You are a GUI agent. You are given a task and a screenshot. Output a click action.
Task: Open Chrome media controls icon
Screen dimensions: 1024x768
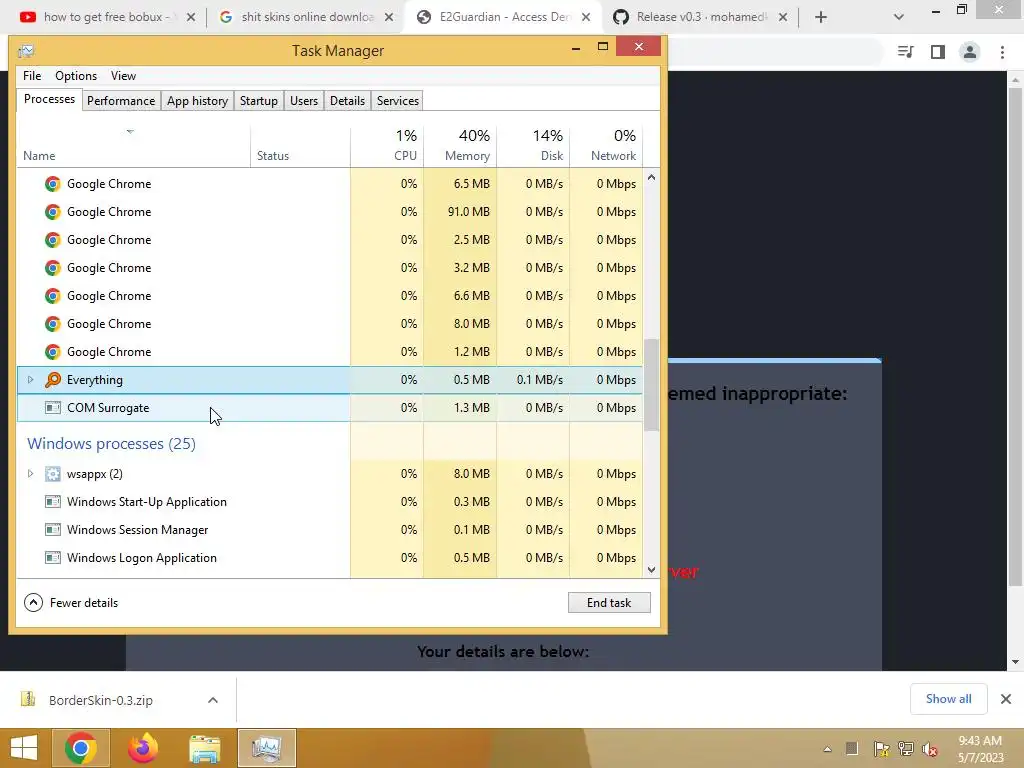pos(905,52)
